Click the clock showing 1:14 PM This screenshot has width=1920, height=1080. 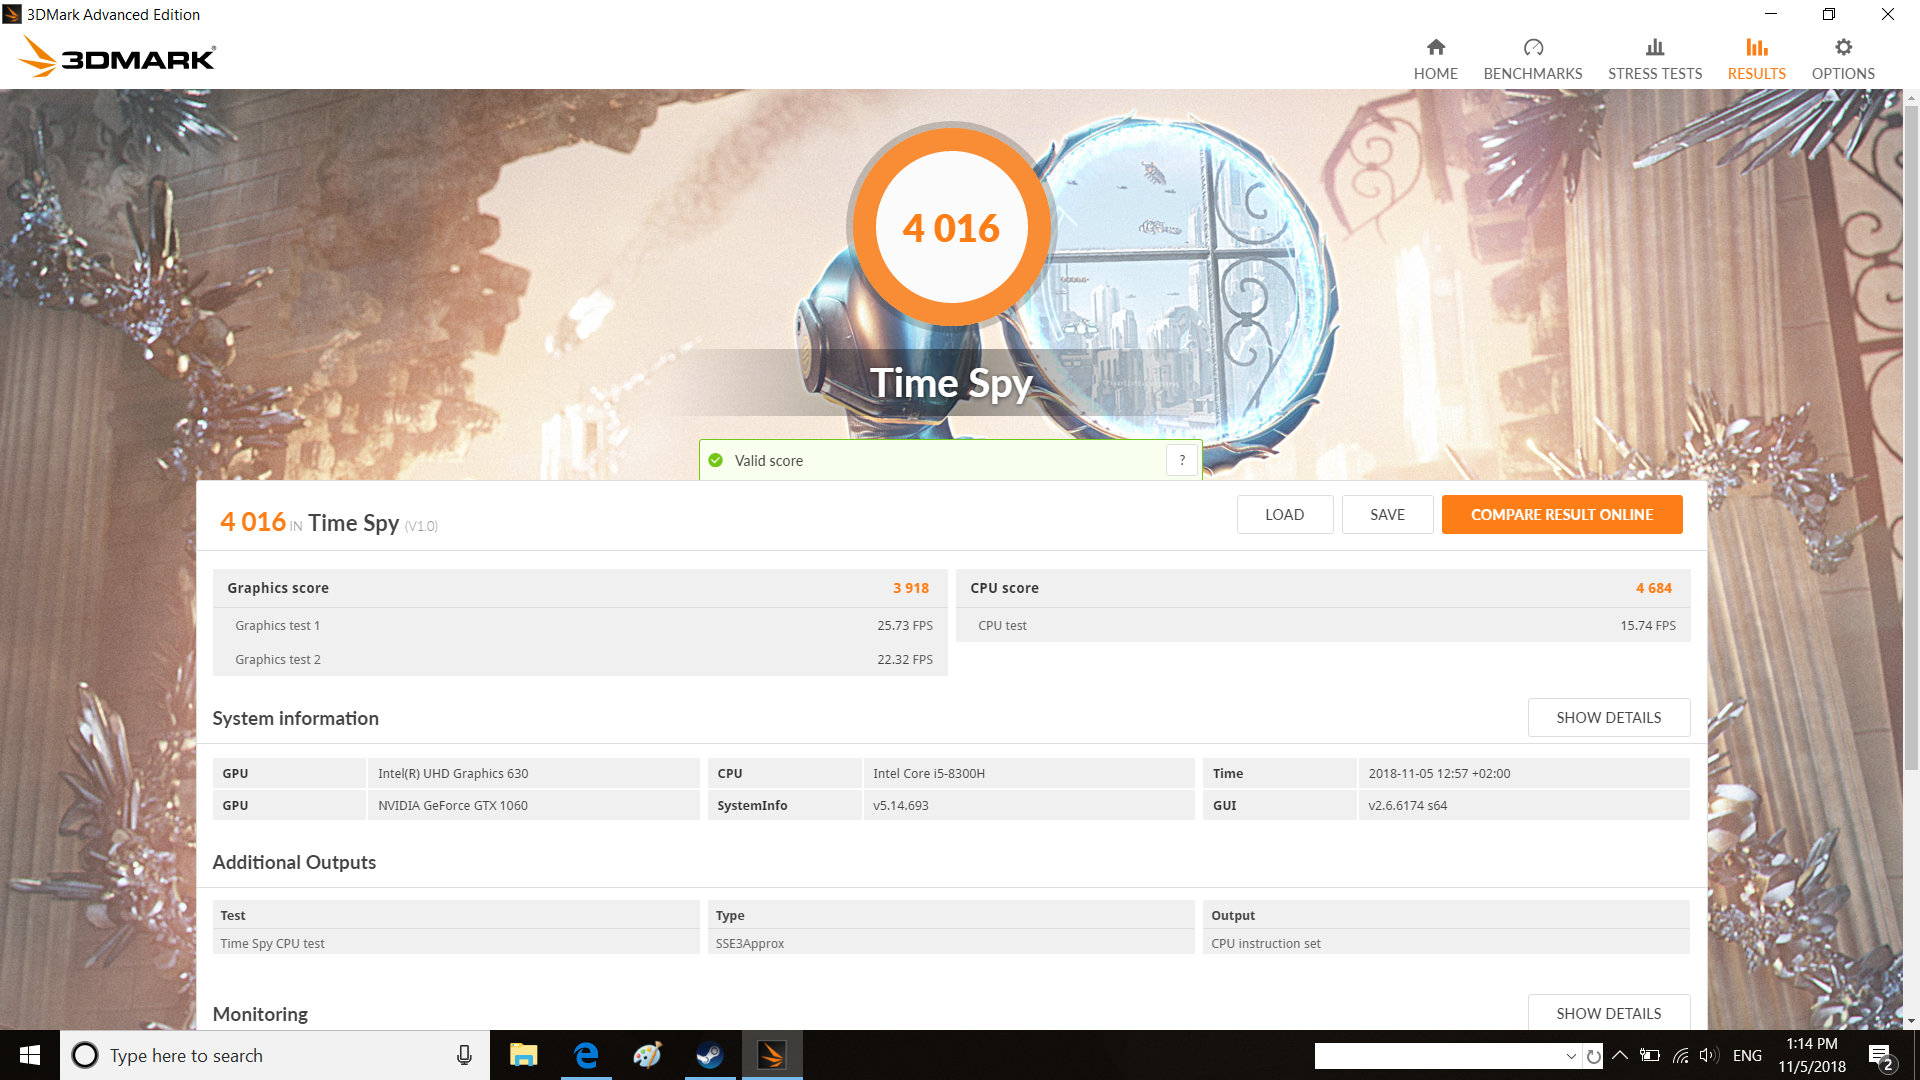tap(1811, 1055)
